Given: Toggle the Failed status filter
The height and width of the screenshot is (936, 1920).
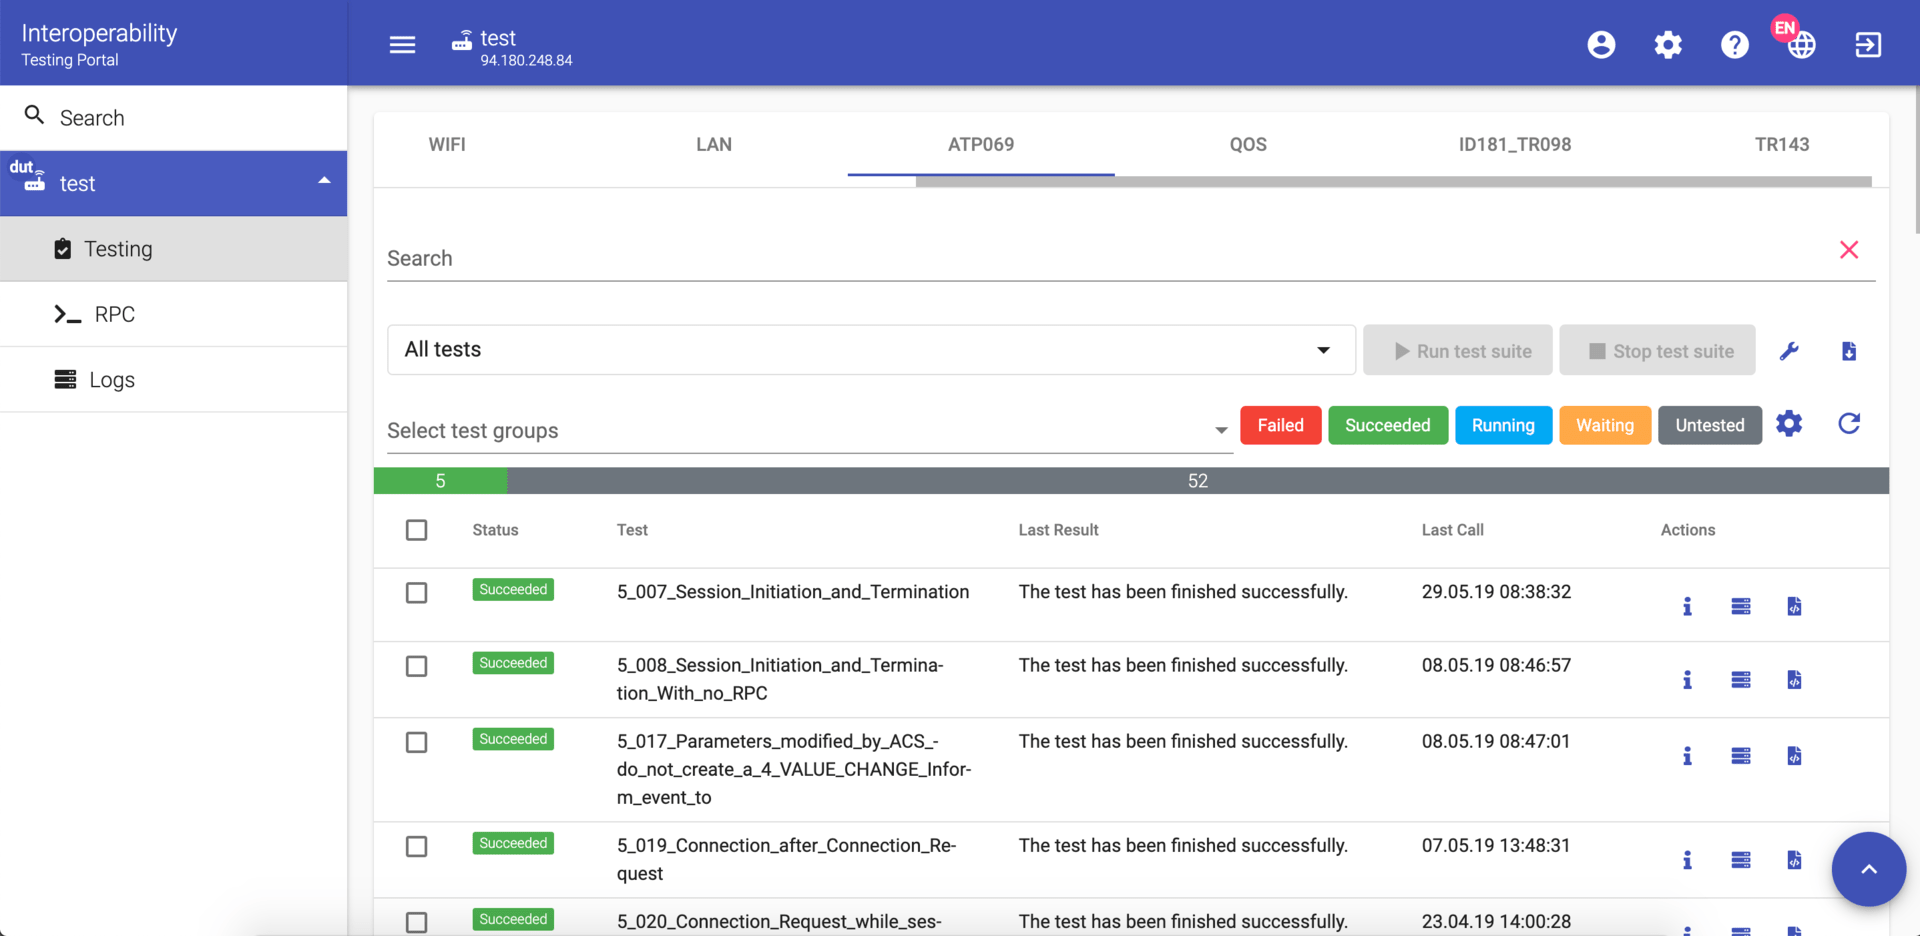Looking at the screenshot, I should click(1281, 425).
